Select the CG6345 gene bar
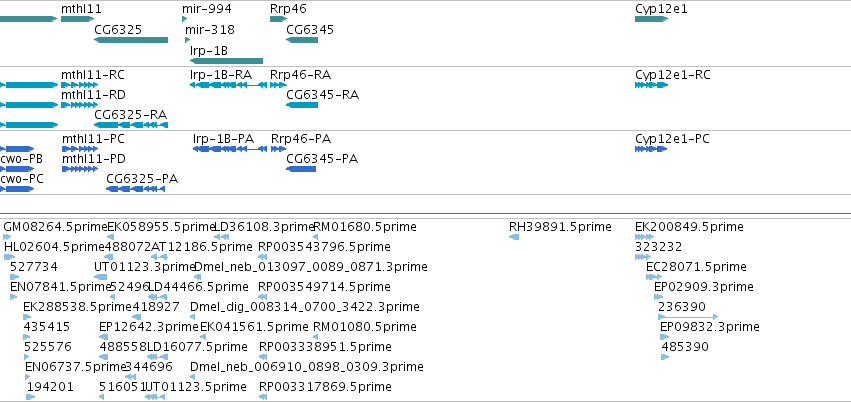 tap(302, 40)
